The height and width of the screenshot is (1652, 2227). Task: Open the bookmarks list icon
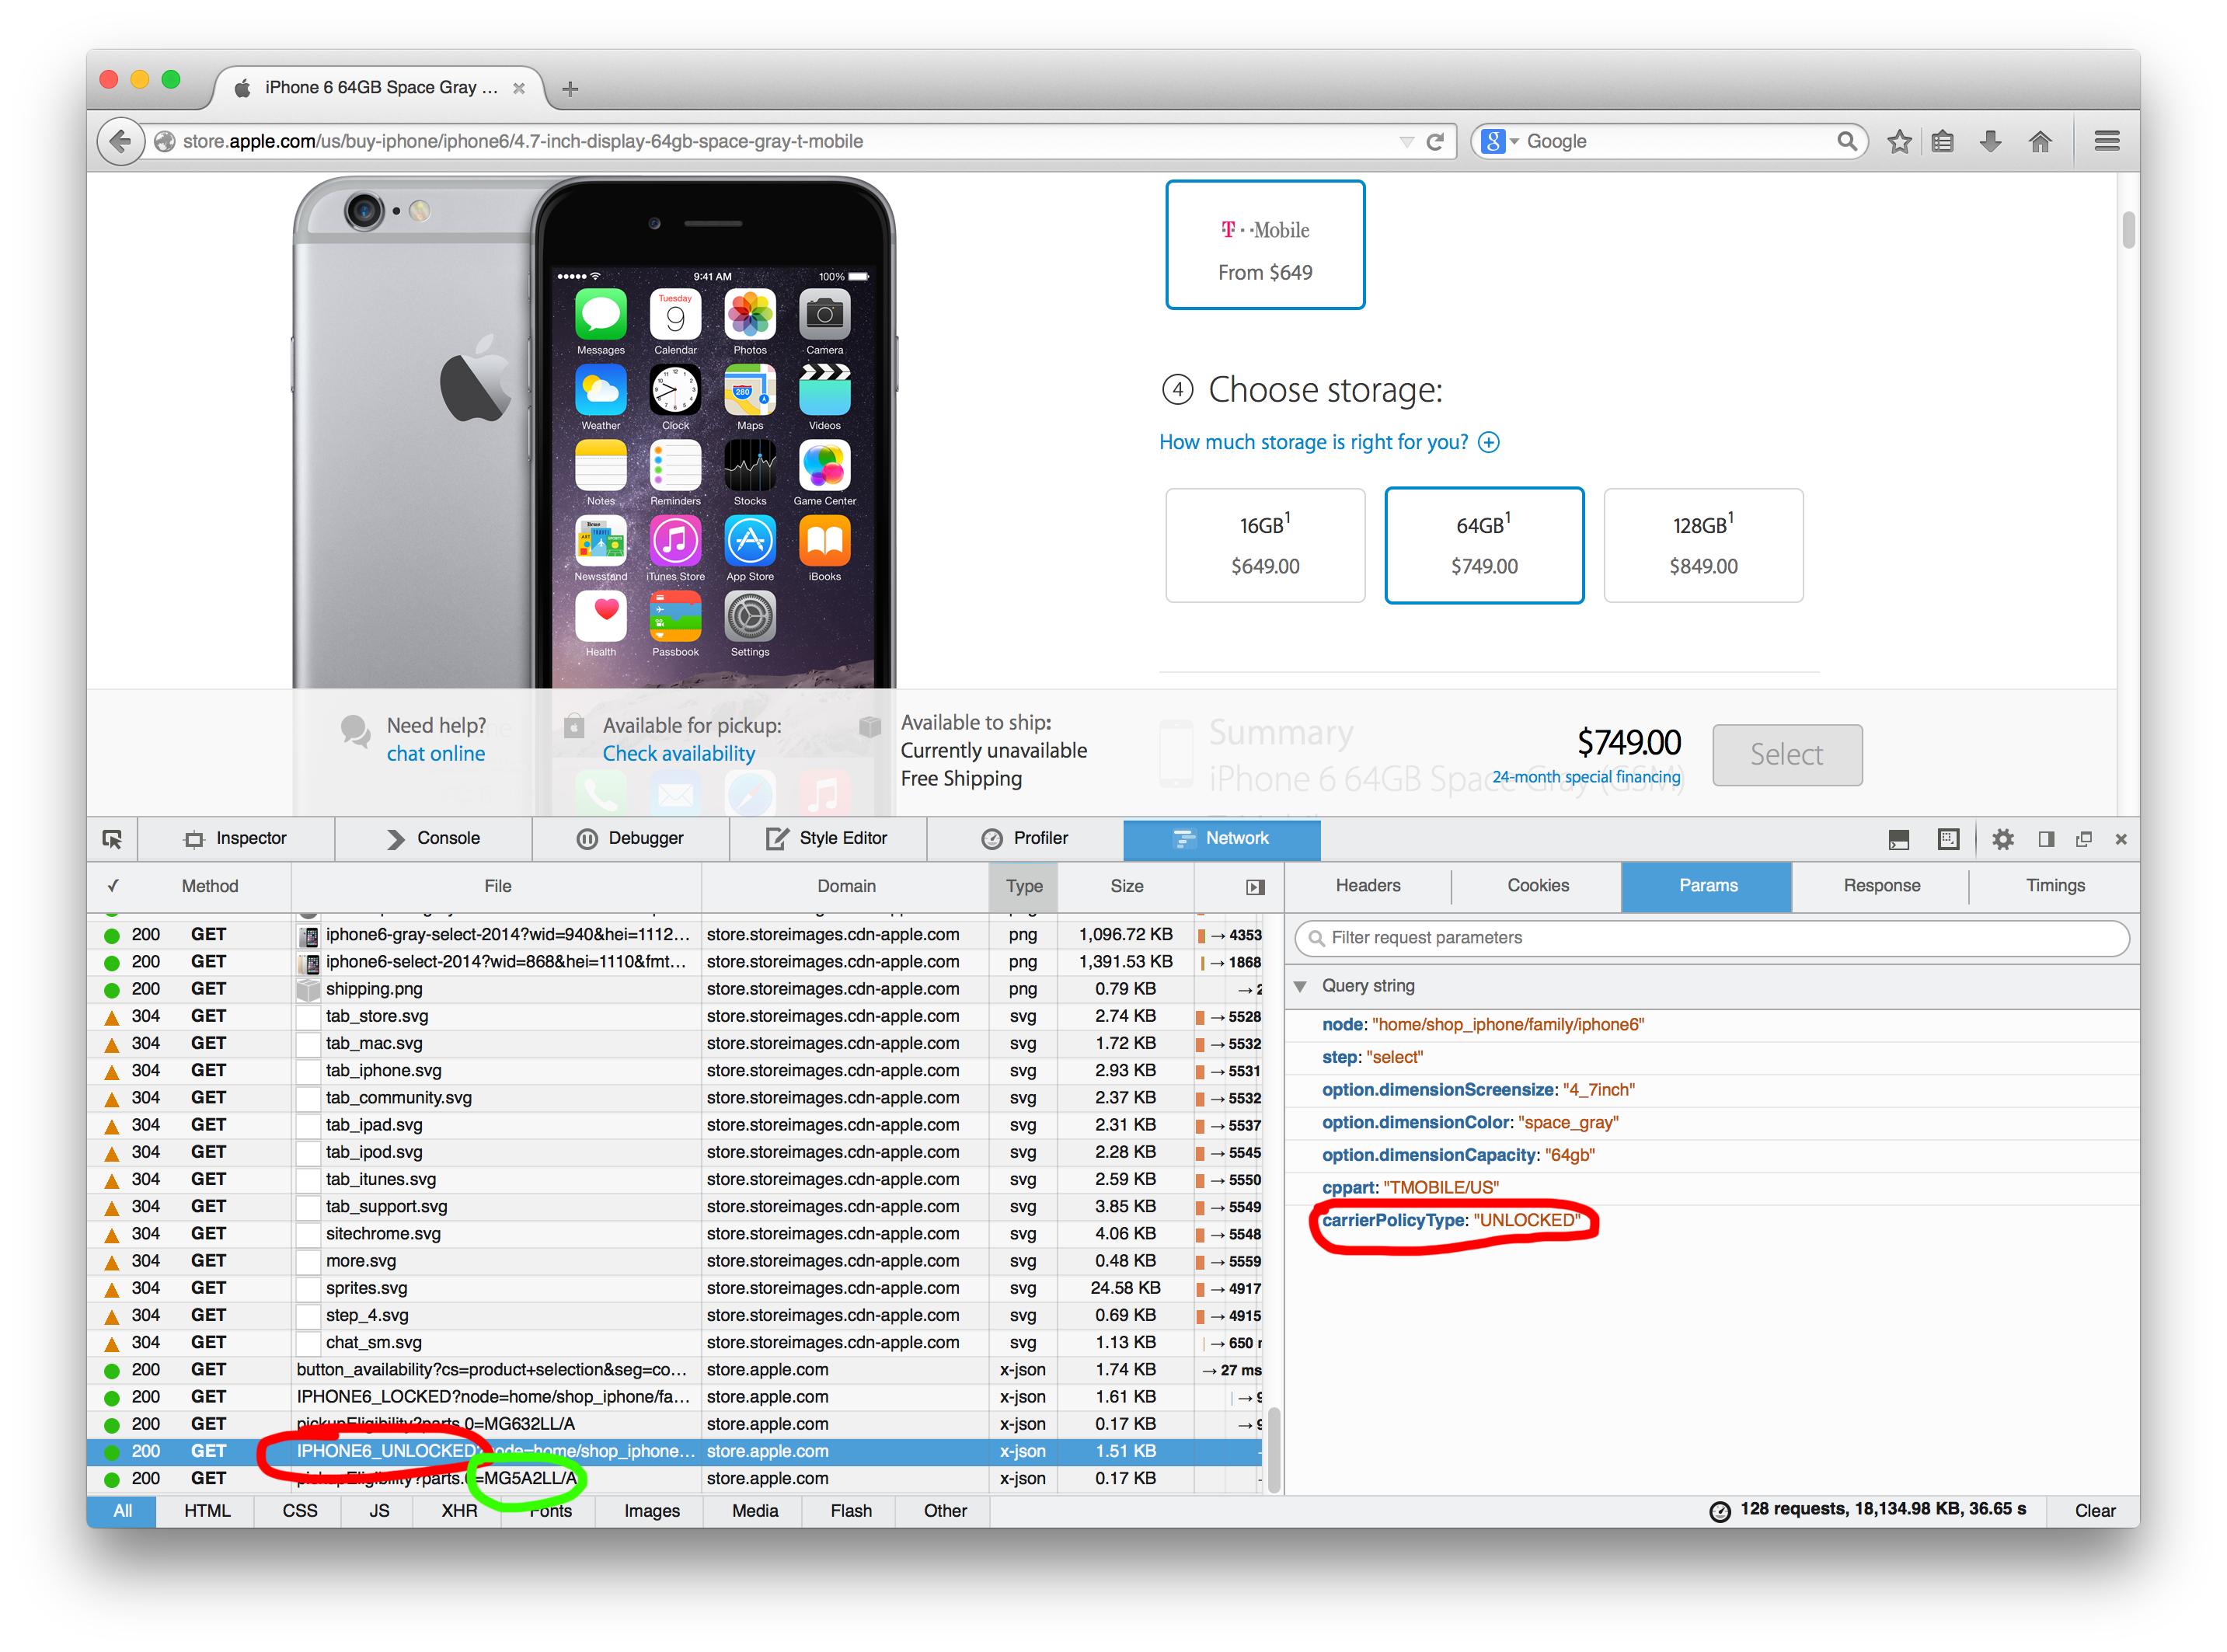coord(1943,141)
